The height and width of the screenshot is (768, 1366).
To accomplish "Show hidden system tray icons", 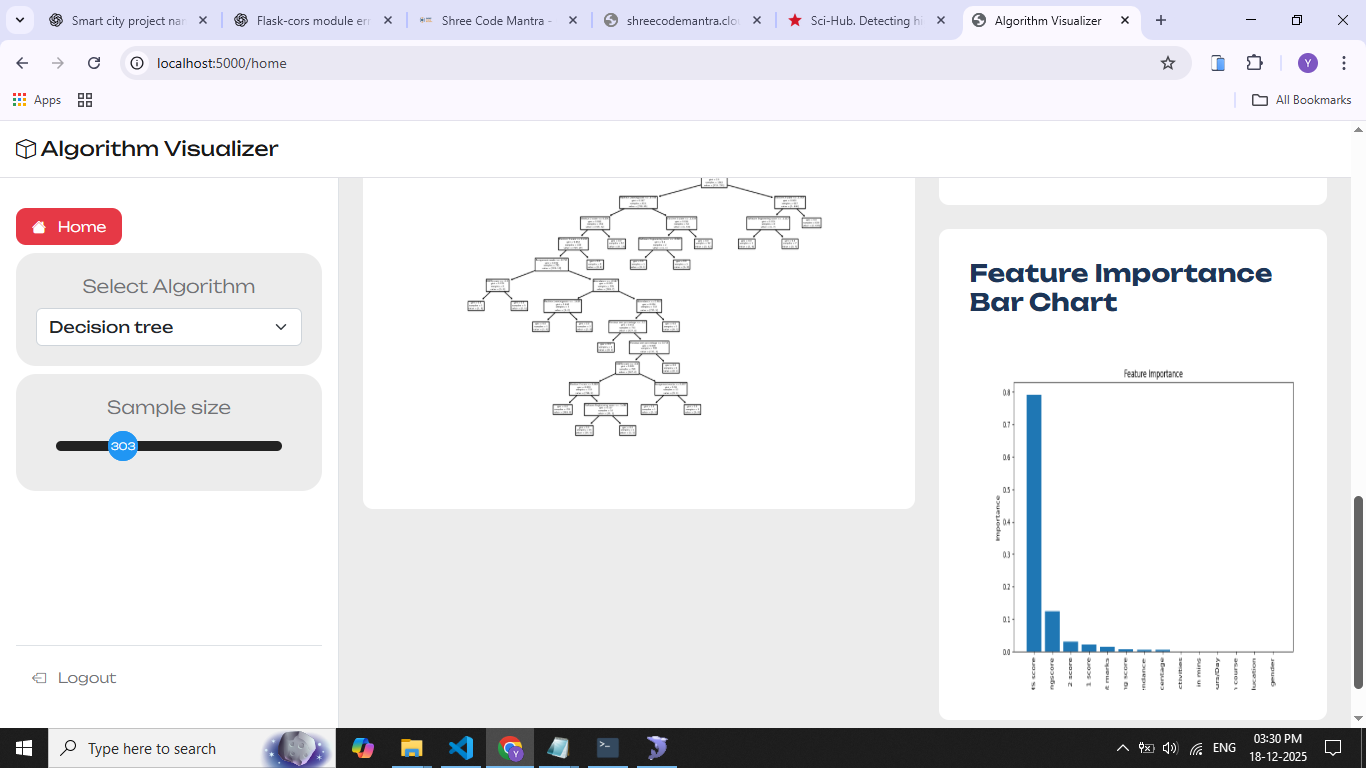I will coord(1122,748).
